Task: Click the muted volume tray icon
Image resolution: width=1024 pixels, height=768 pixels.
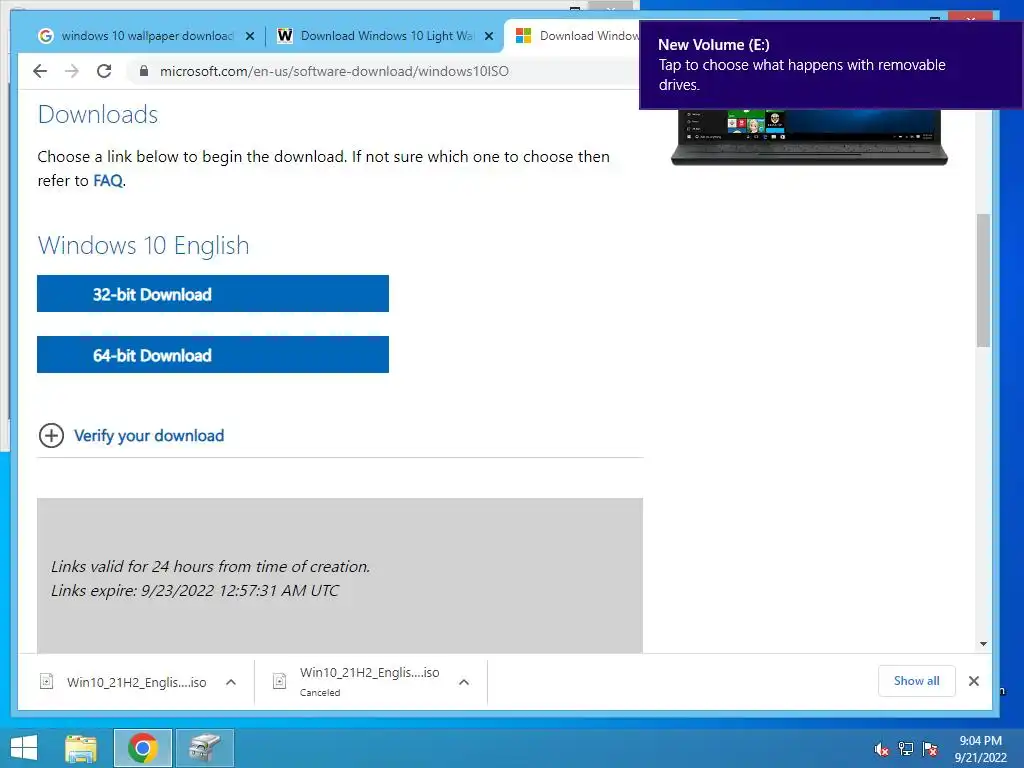Action: (x=882, y=749)
